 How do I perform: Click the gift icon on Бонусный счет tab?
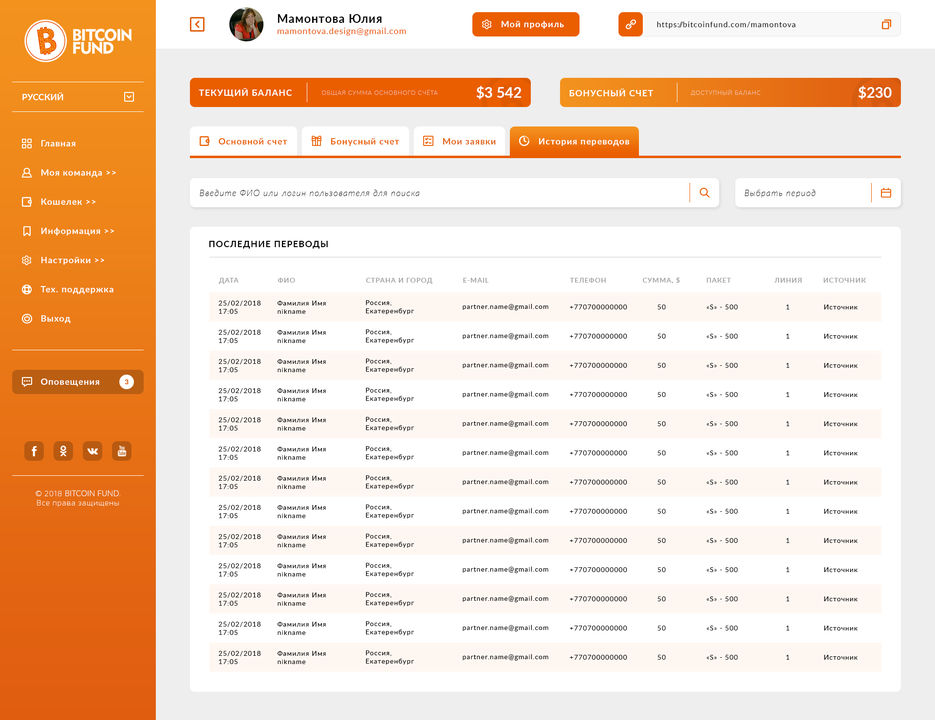tap(317, 141)
